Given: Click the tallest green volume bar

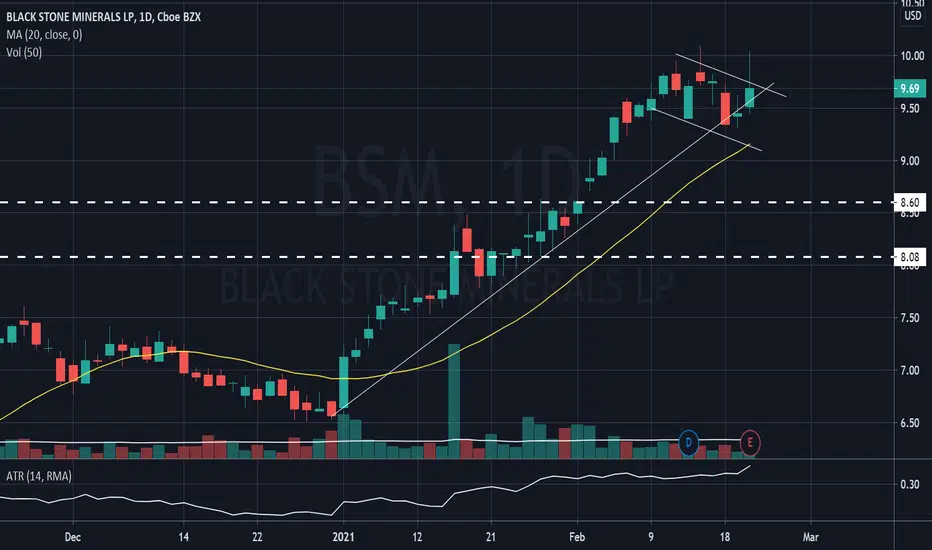Looking at the screenshot, I should (x=454, y=401).
